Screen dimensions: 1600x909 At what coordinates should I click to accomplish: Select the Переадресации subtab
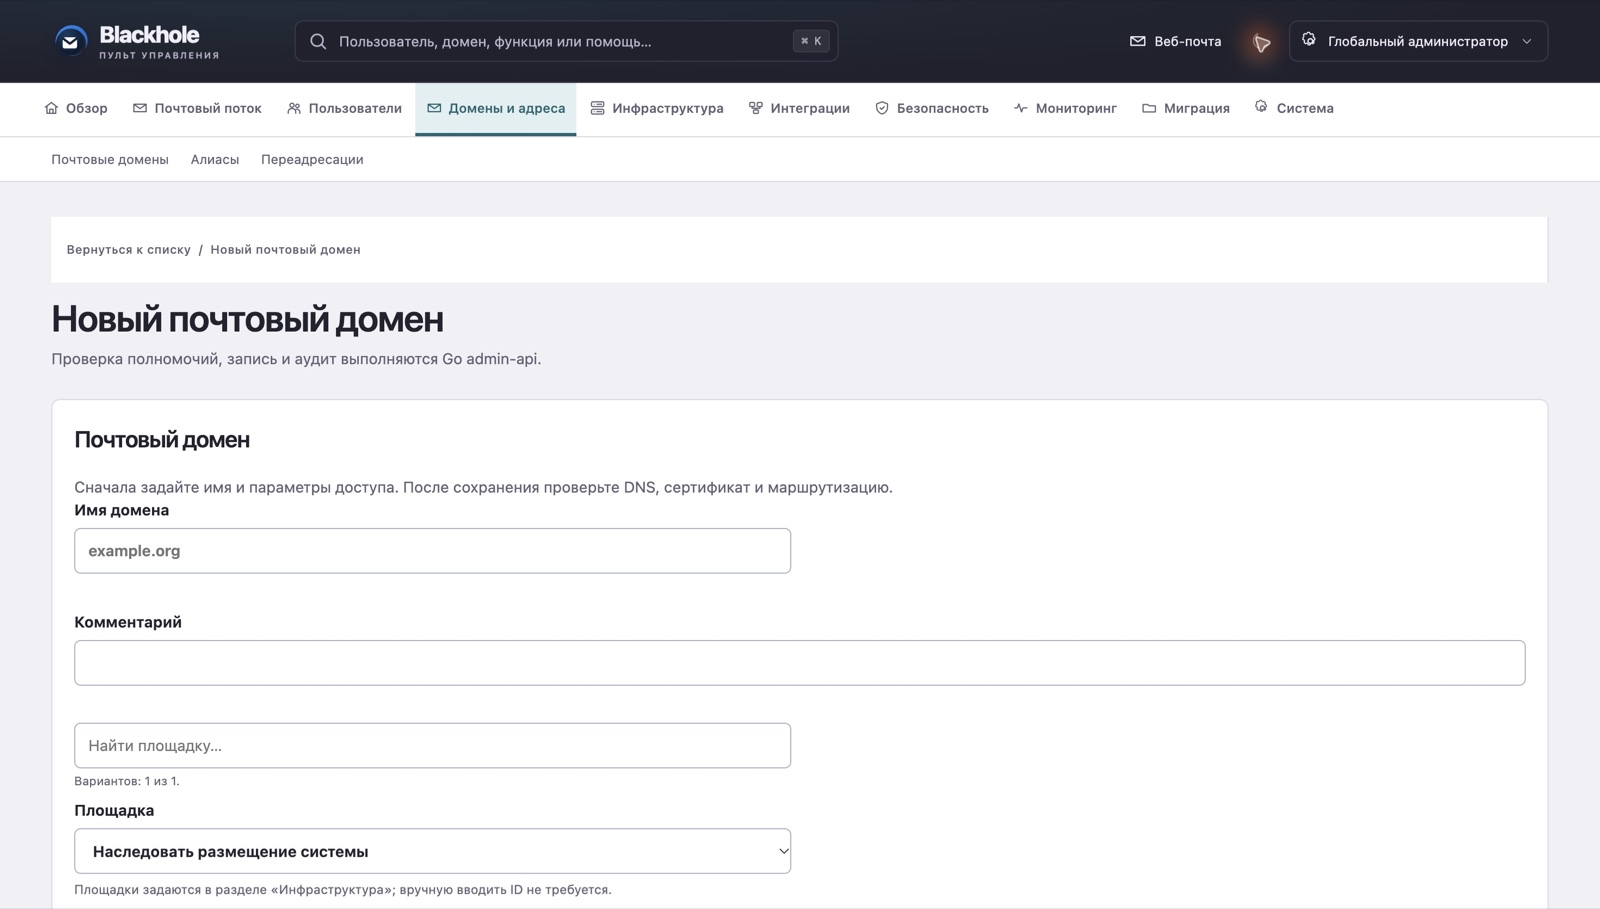(x=312, y=159)
